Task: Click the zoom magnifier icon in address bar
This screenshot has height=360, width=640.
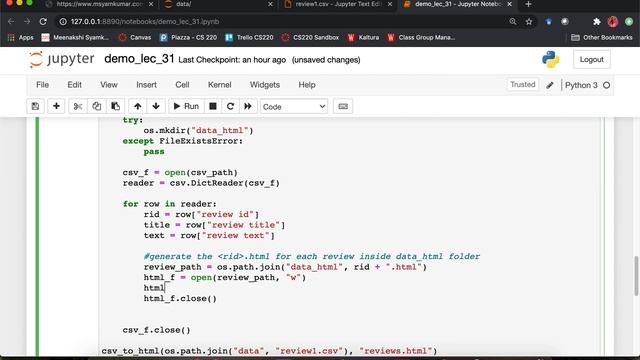Action: (513, 22)
